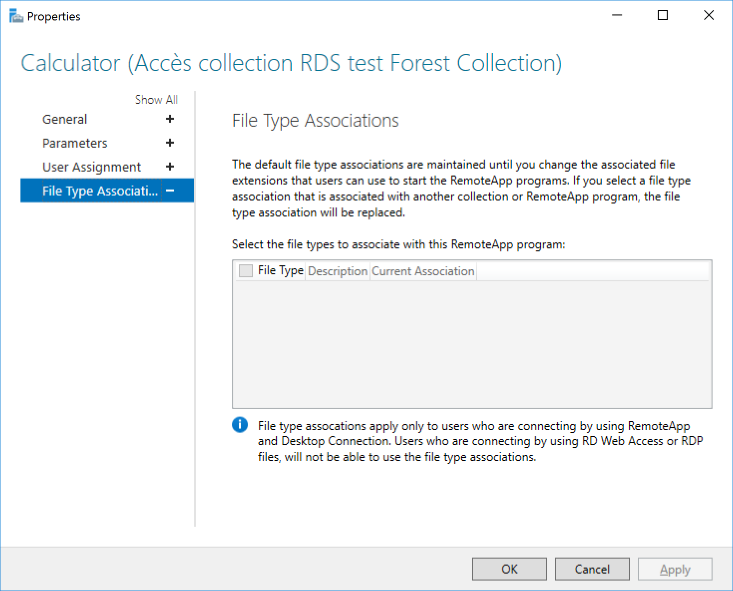733x591 pixels.
Task: Click the Show All link
Action: click(156, 100)
